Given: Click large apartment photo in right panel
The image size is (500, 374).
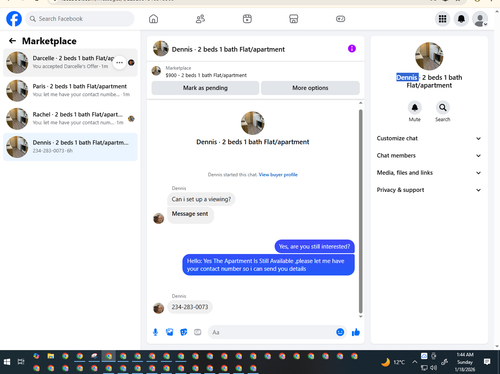Looking at the screenshot, I should click(429, 56).
